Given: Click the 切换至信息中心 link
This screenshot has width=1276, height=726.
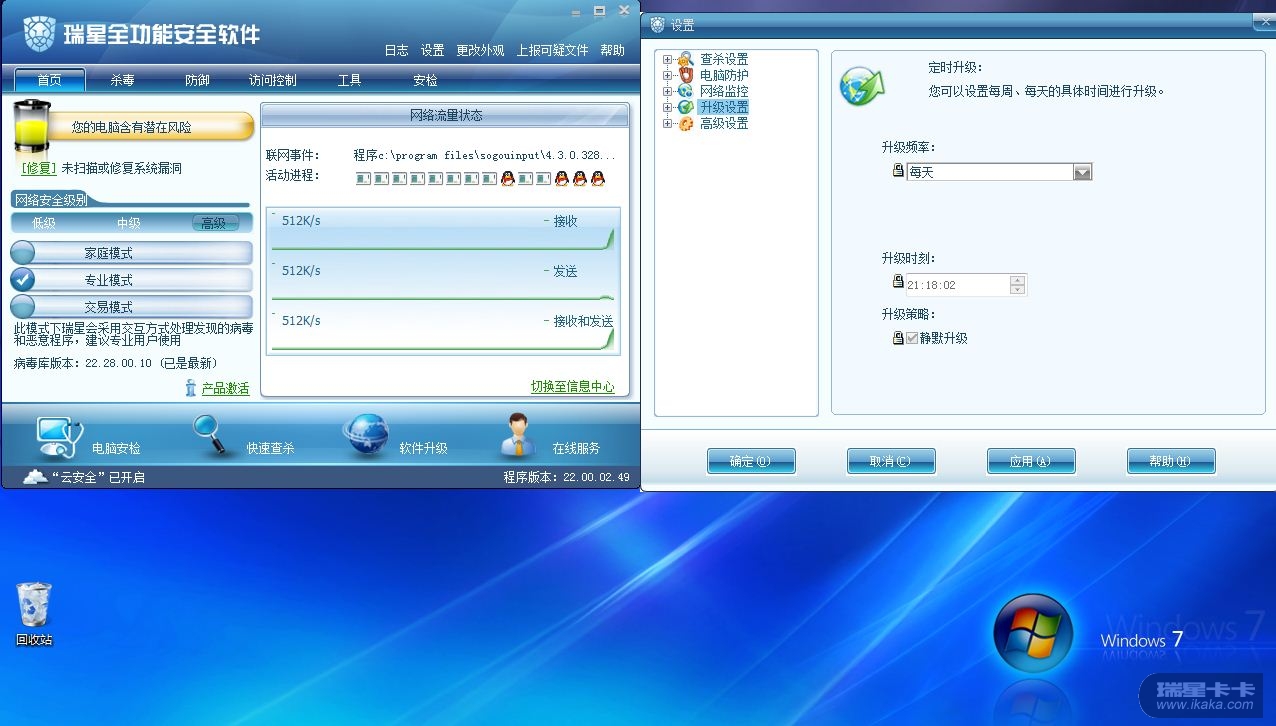Looking at the screenshot, I should coord(572,386).
